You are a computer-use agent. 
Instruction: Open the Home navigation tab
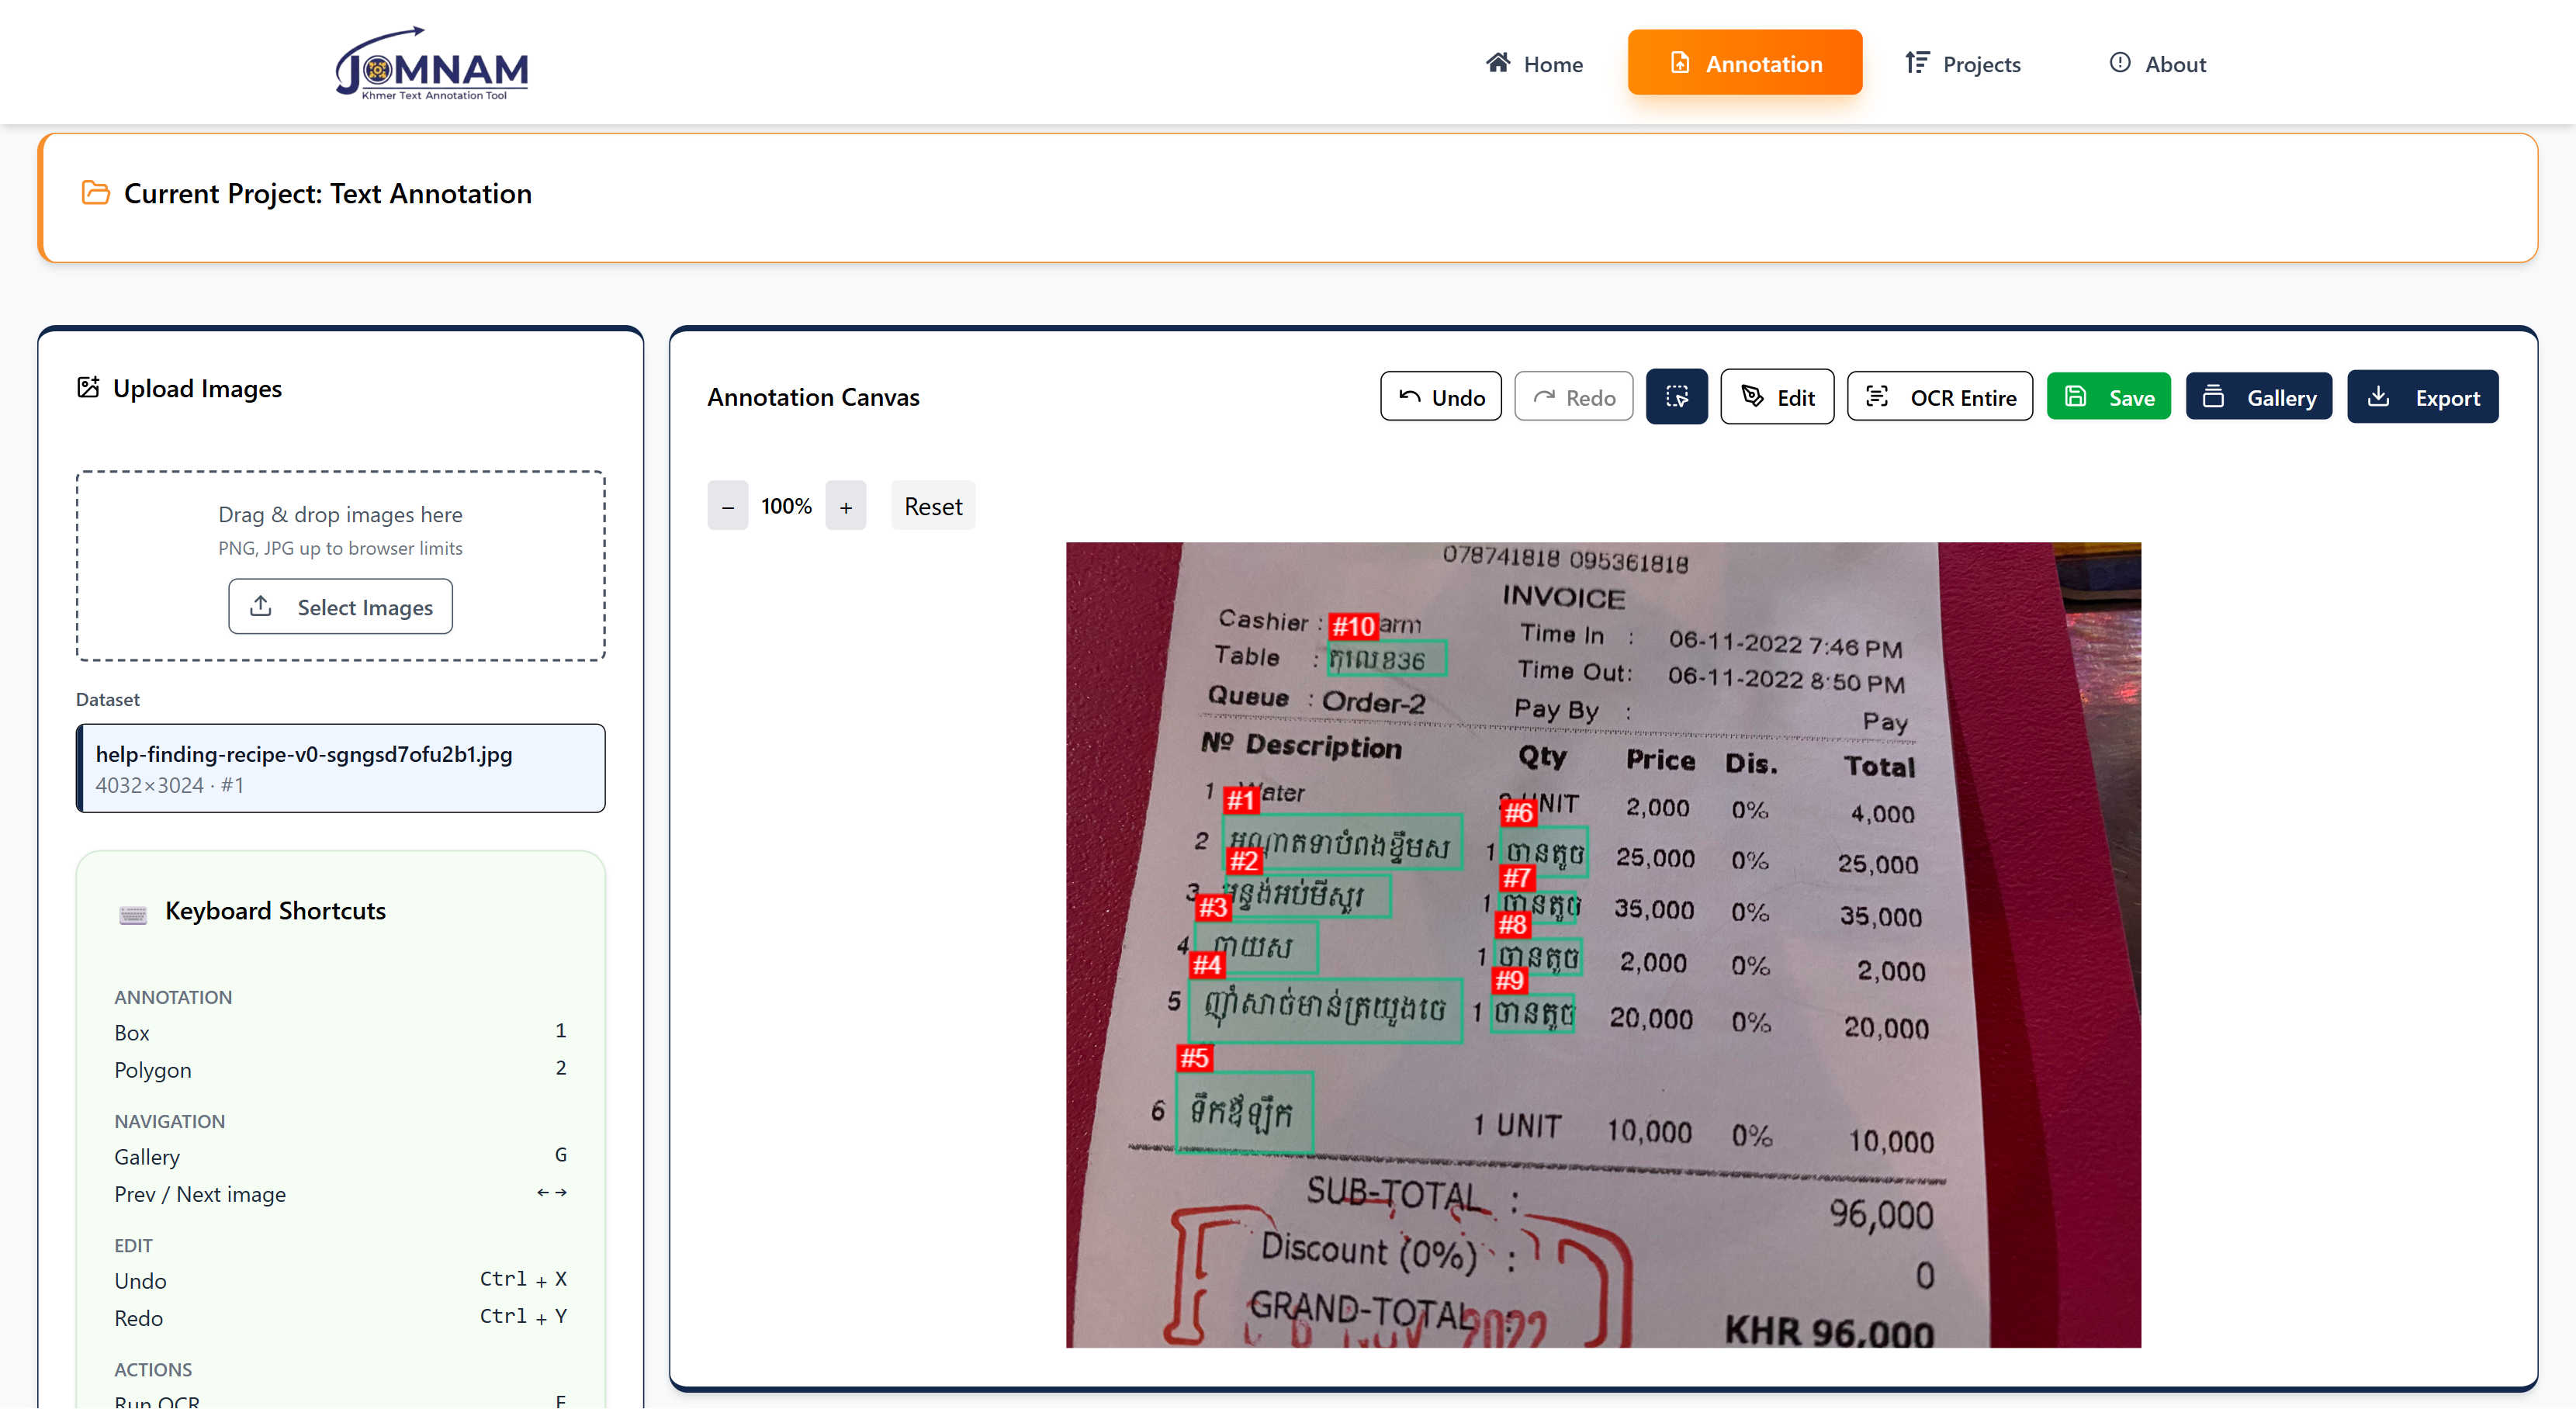[1533, 64]
